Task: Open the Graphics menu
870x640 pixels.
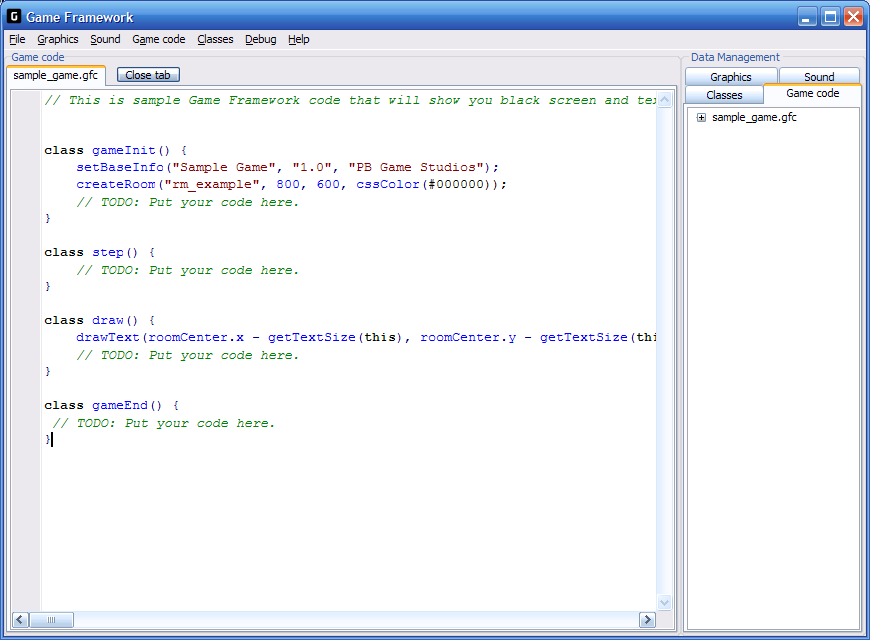Action: click(58, 39)
